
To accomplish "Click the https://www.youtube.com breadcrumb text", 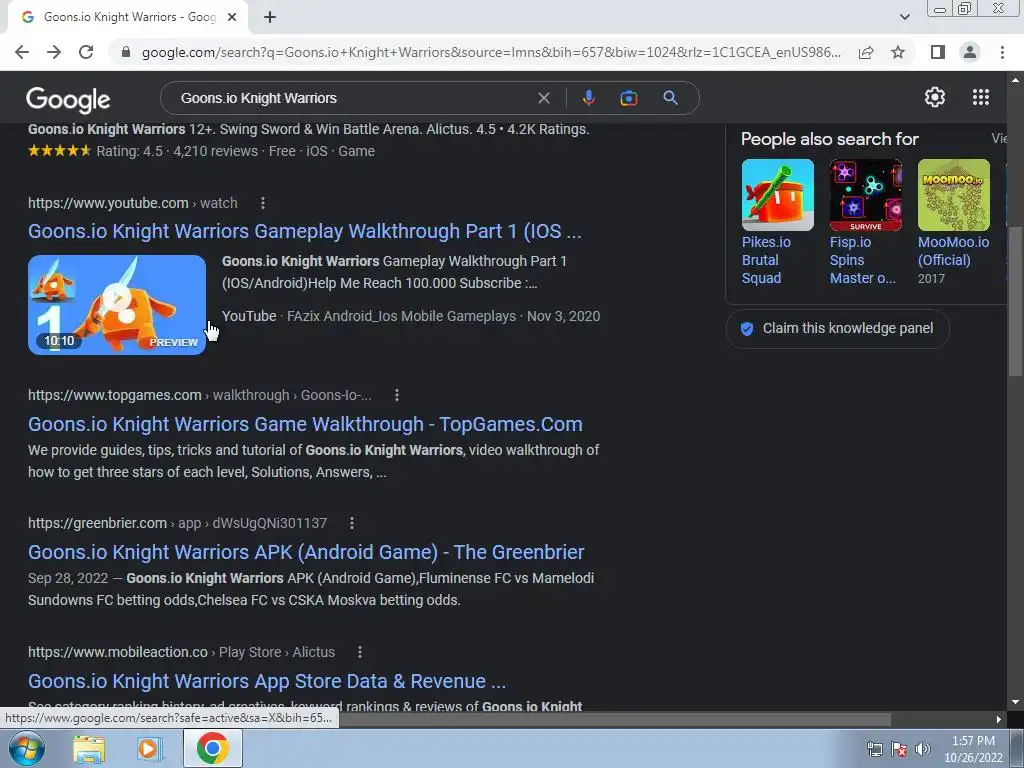I will [108, 203].
